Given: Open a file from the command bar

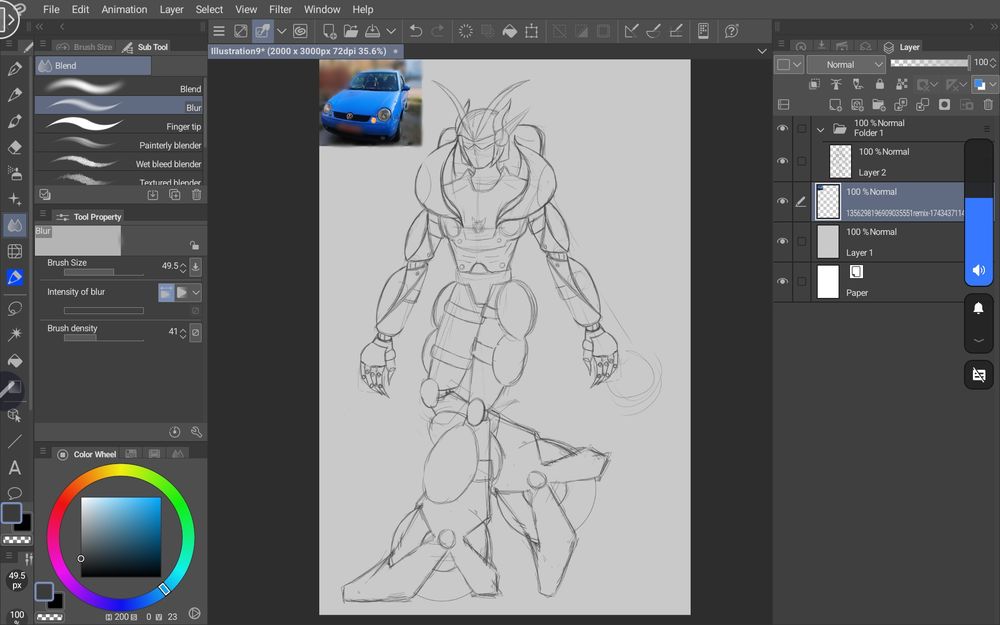Looking at the screenshot, I should click(x=351, y=31).
